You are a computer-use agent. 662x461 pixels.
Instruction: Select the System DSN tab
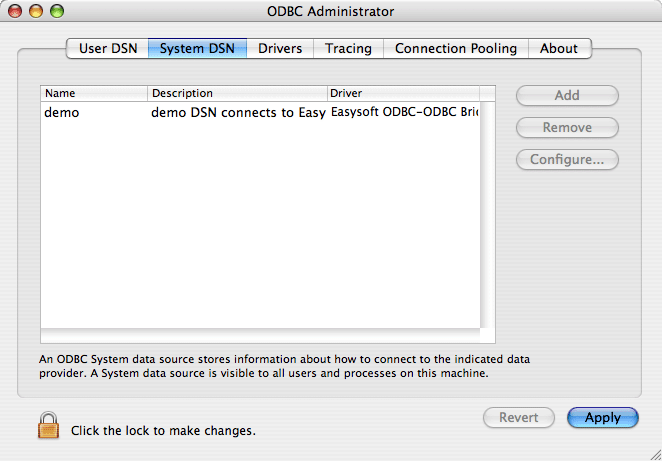click(197, 49)
